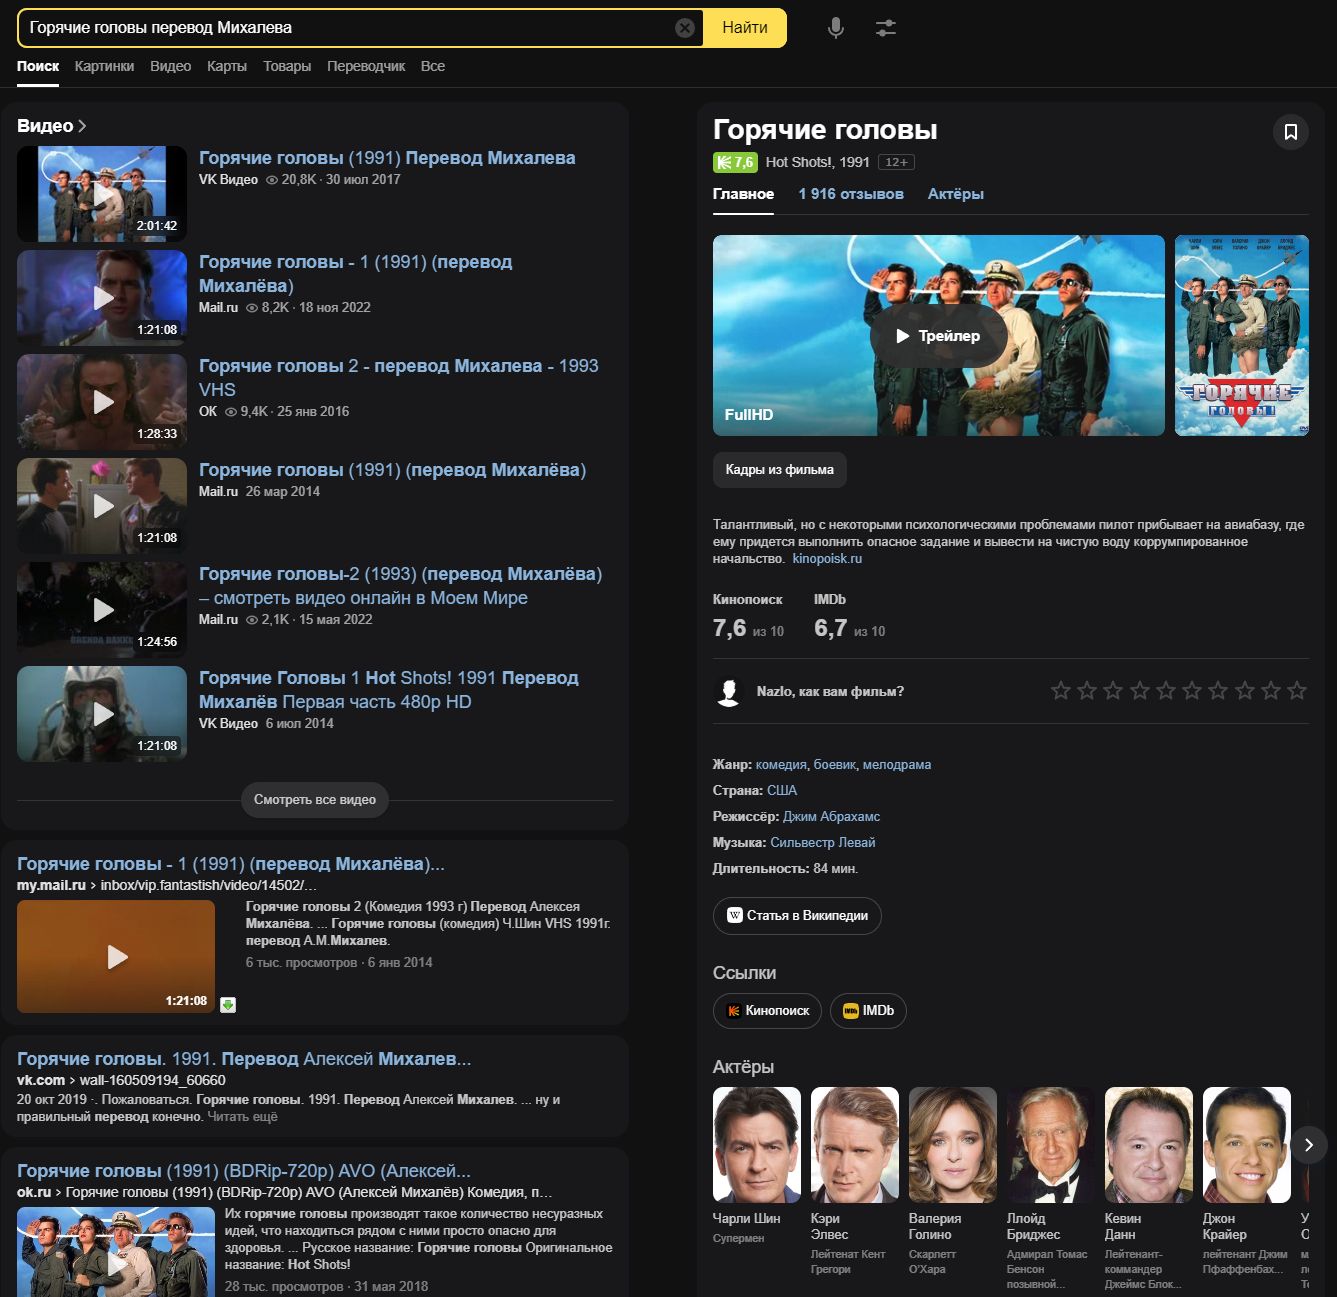Expand all results via Смотреть все видео

tap(315, 800)
